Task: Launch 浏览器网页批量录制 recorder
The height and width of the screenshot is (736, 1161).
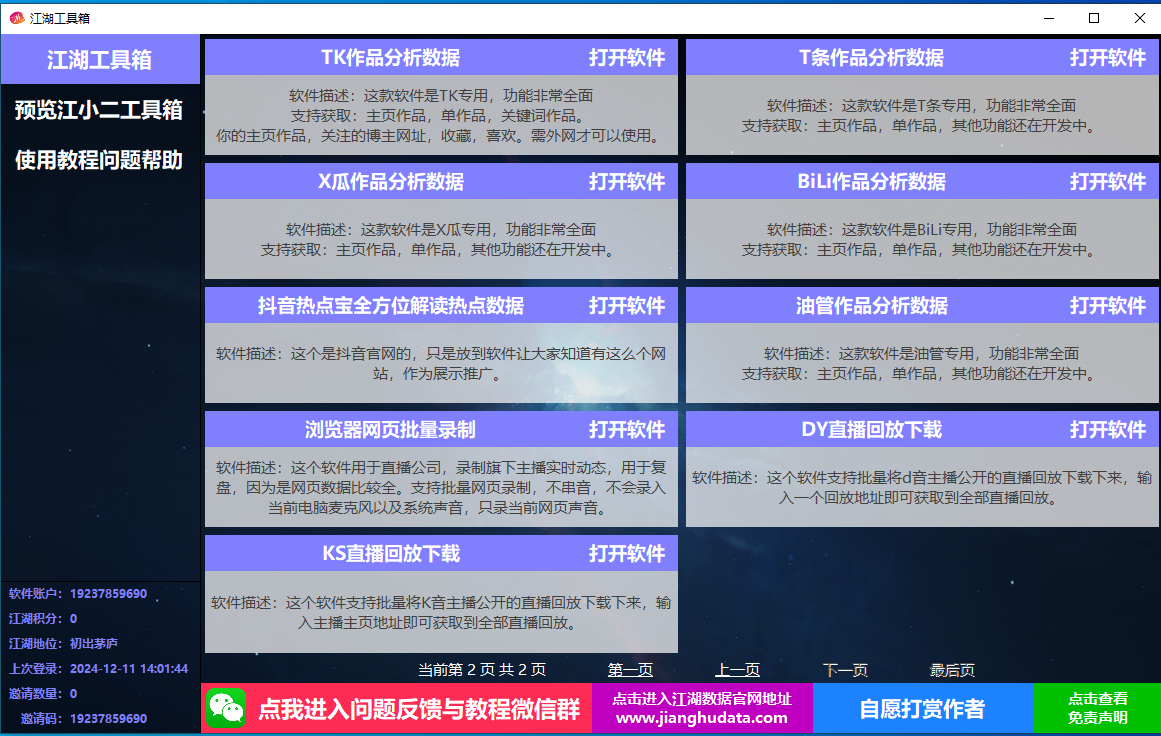Action: [626, 430]
